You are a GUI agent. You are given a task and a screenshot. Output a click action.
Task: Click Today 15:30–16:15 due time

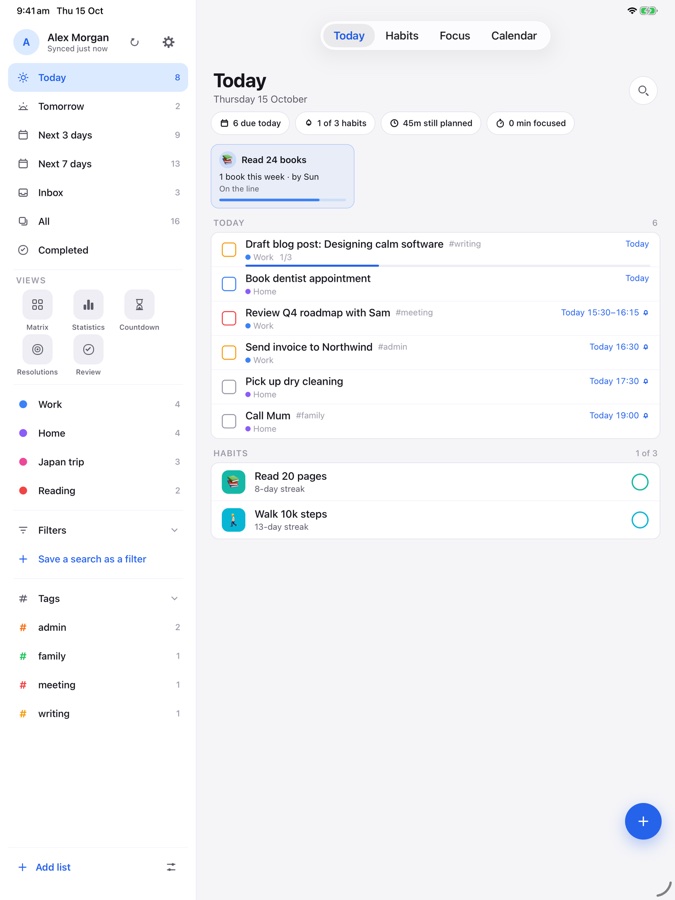pos(600,313)
